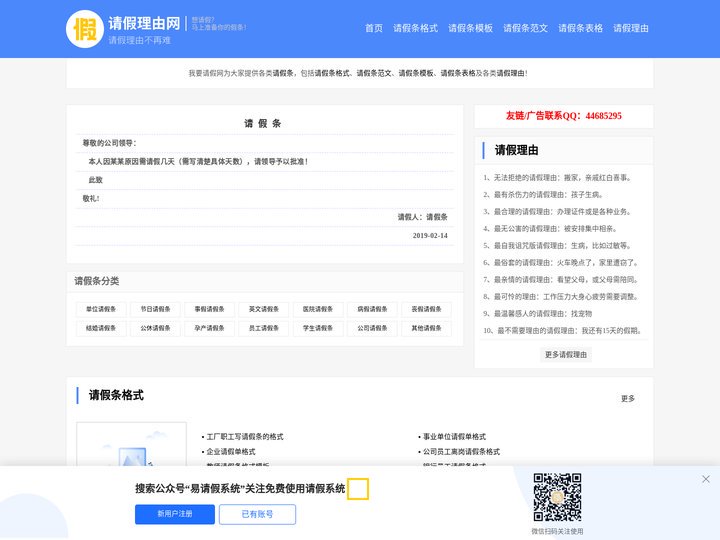Click the 微信扫码关注使用 caption

[557, 531]
